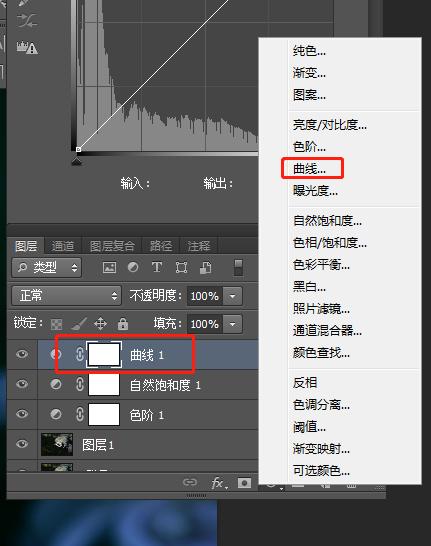Lock transparent pixels icon
The image size is (431, 546).
pyautogui.click(x=57, y=324)
